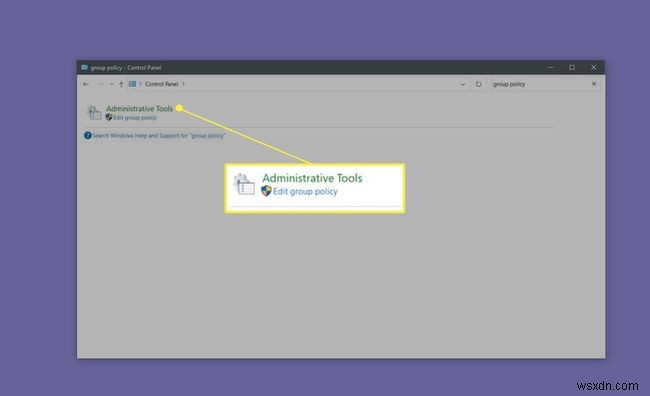Go up one level with Up arrow

(121, 84)
